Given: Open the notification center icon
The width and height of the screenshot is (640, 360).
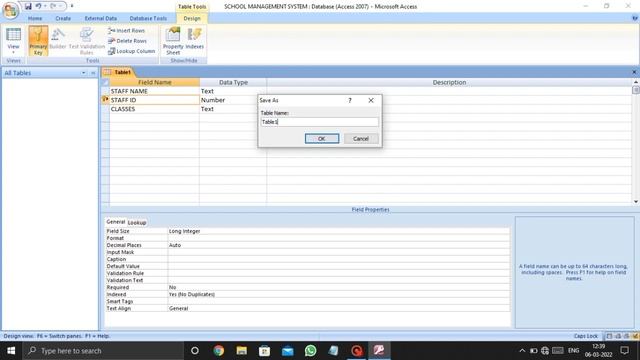Looking at the screenshot, I should [x=624, y=351].
